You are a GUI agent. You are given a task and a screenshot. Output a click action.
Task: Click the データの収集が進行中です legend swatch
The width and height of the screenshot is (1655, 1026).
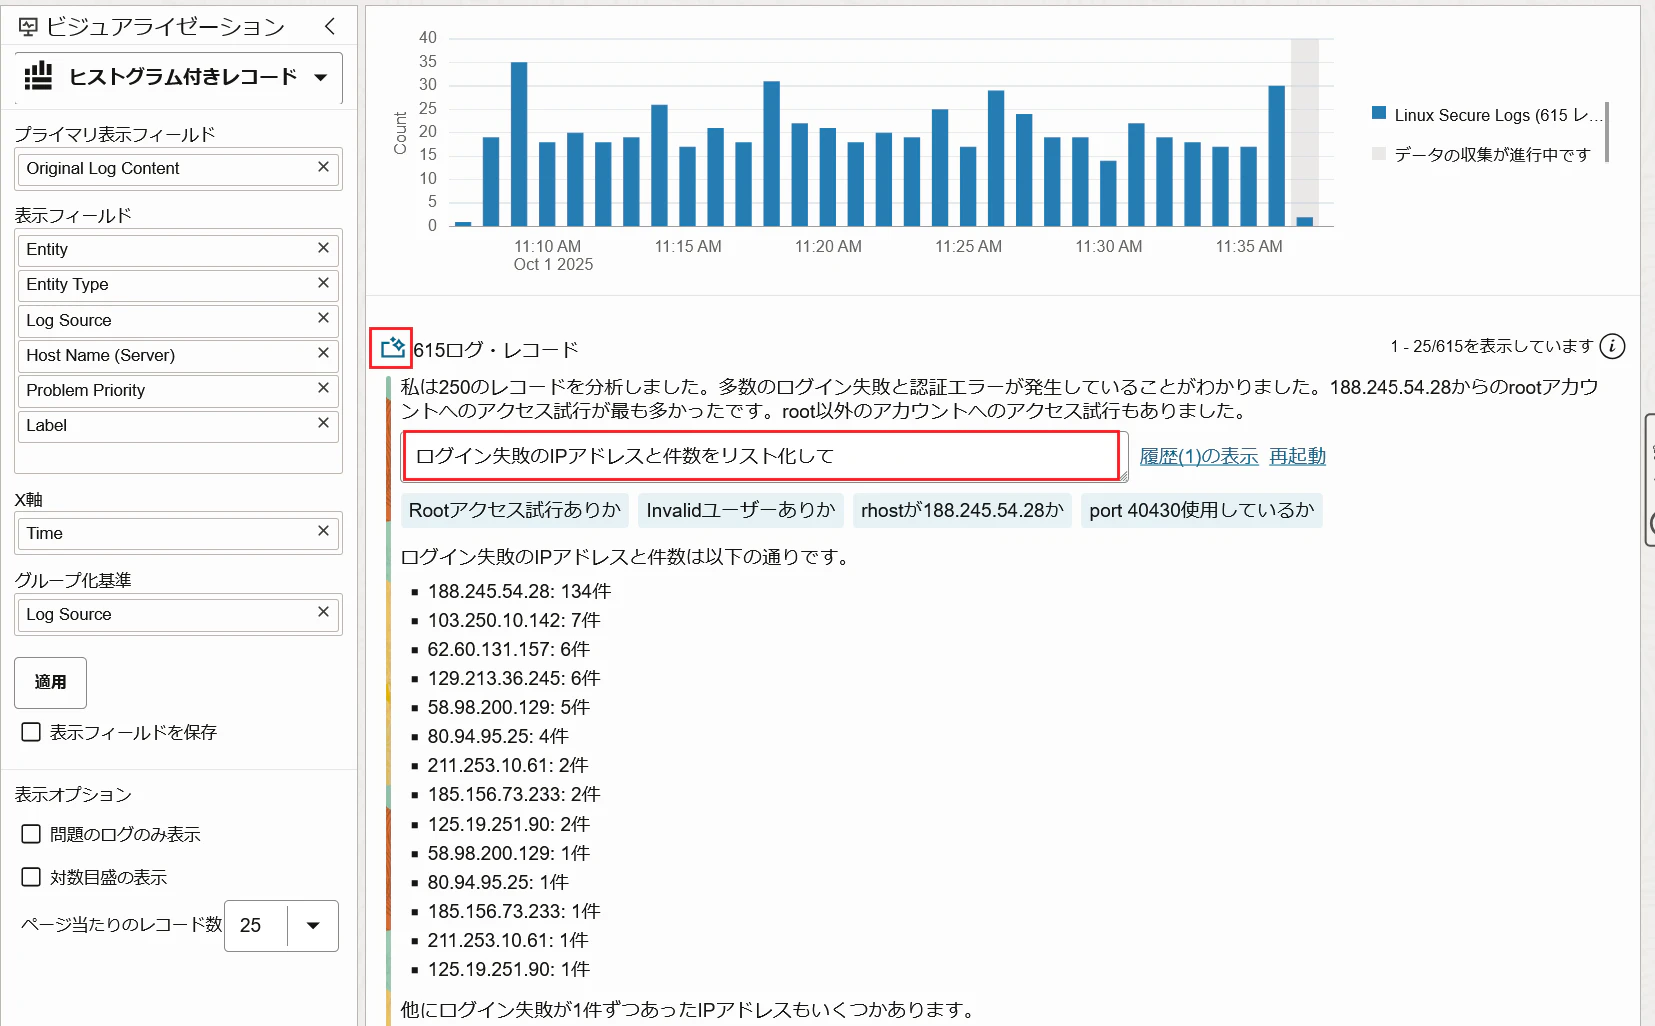1379,153
